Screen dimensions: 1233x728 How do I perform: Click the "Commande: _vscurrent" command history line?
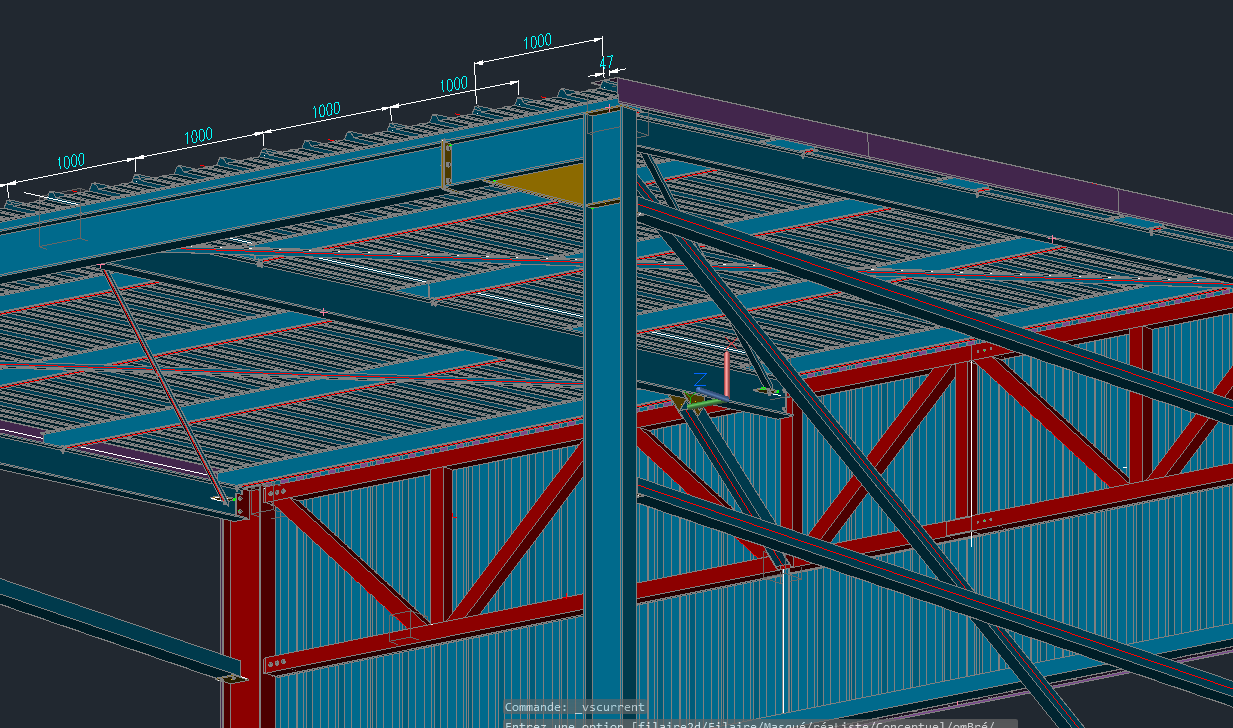point(575,707)
